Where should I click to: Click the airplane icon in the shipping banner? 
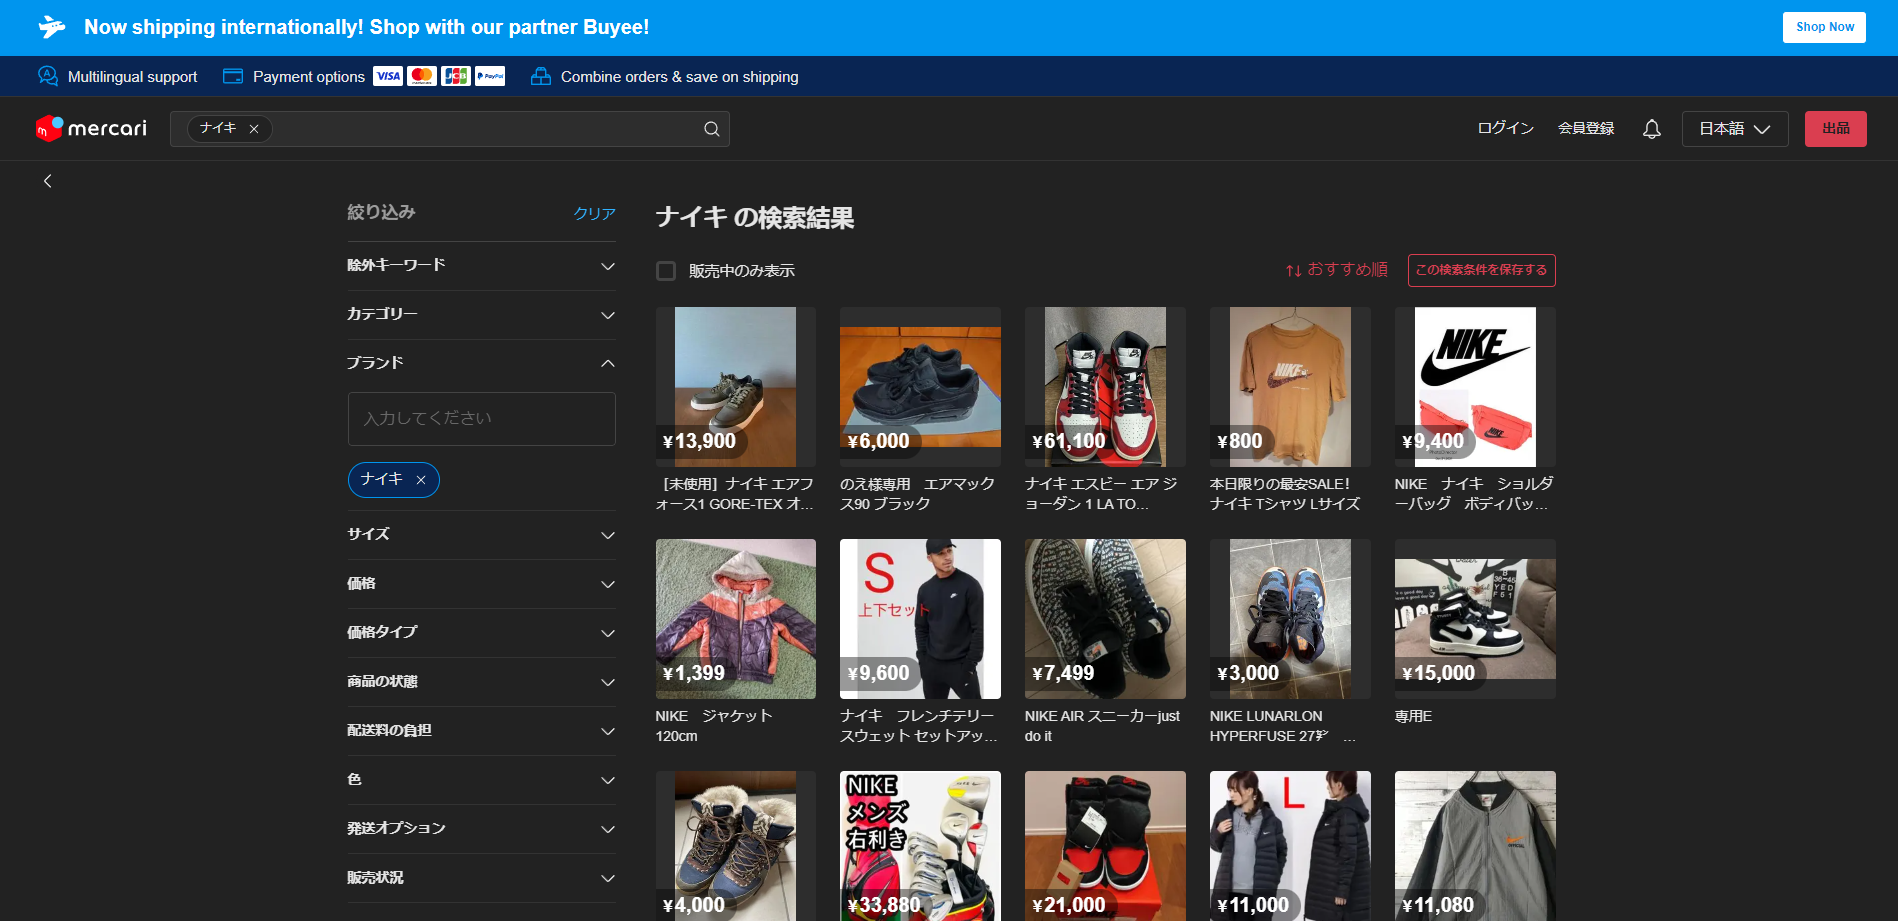point(50,27)
